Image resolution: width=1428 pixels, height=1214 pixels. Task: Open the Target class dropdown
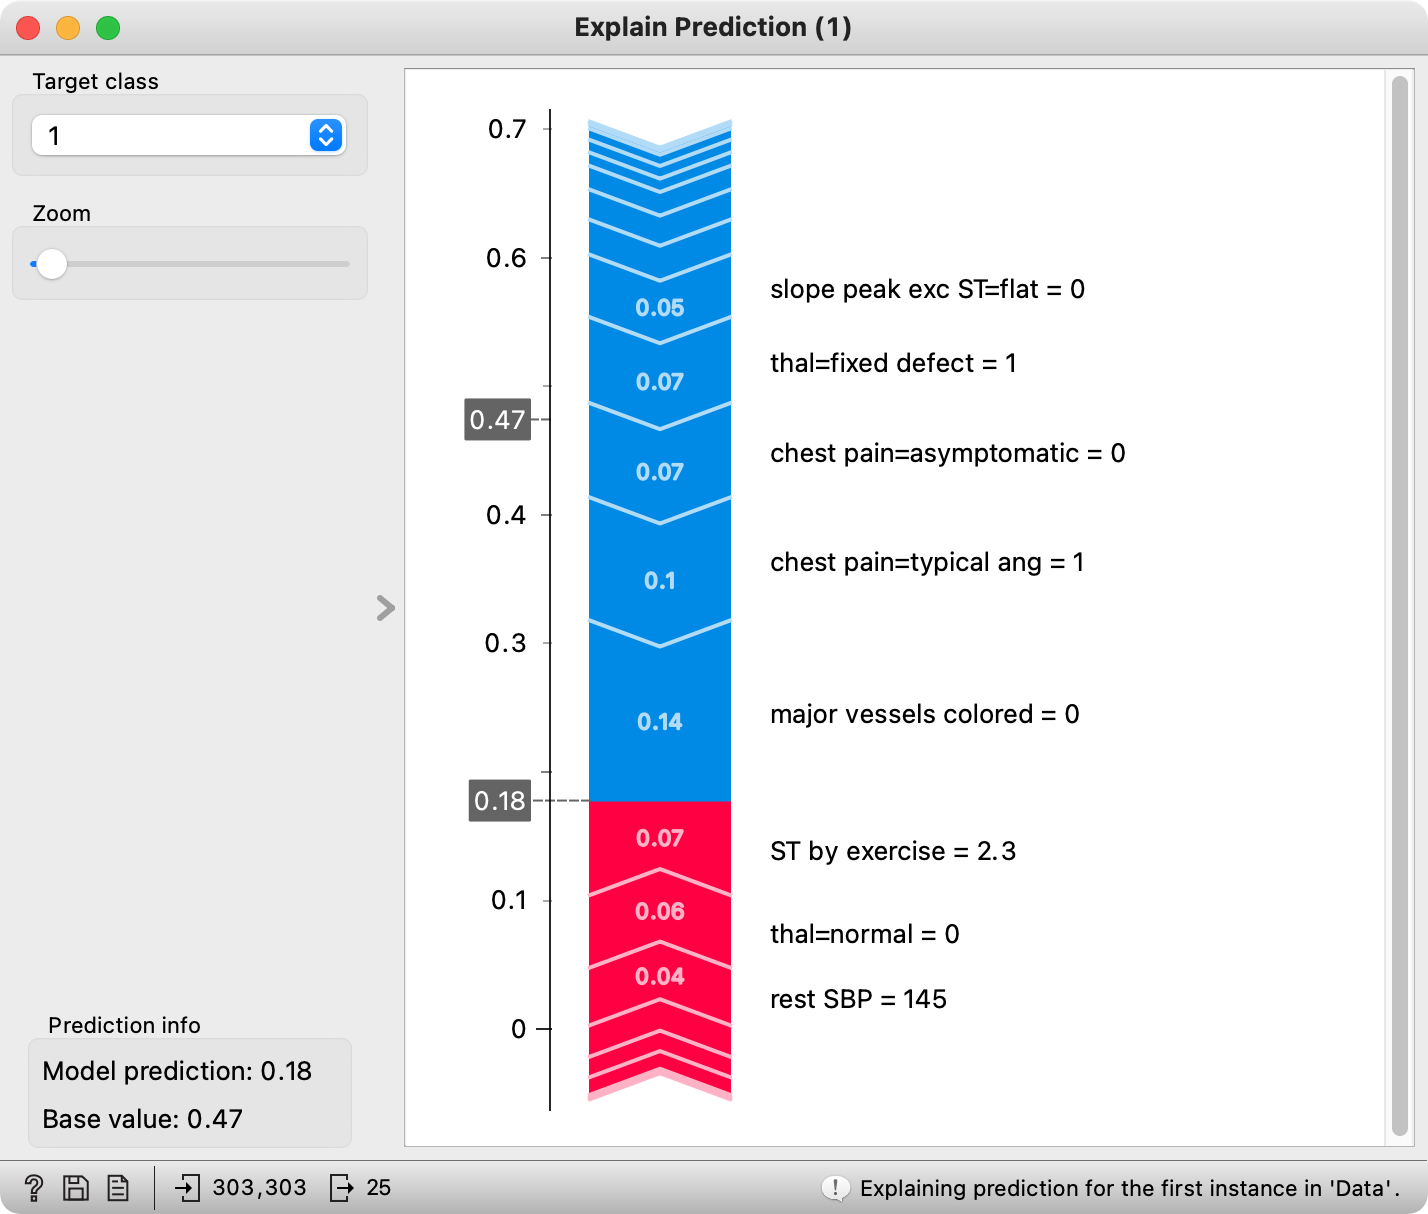(188, 135)
